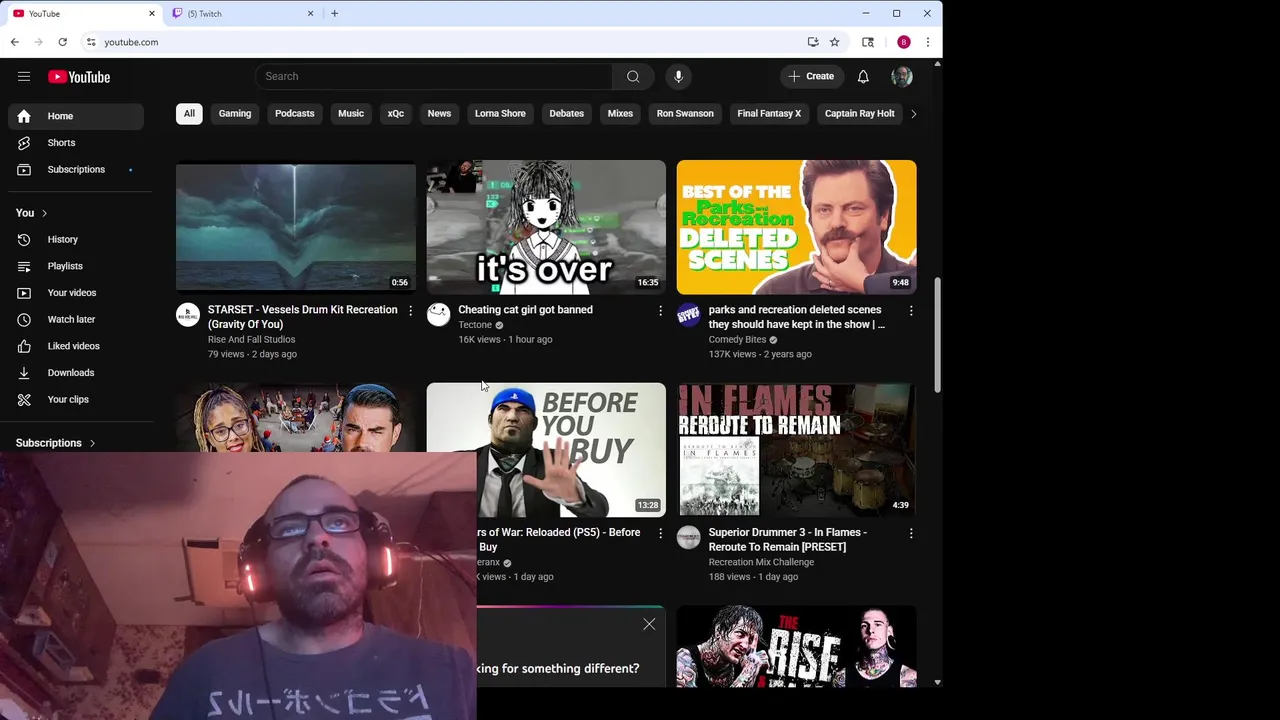Open the Before You Buy thumbnail

(x=546, y=450)
